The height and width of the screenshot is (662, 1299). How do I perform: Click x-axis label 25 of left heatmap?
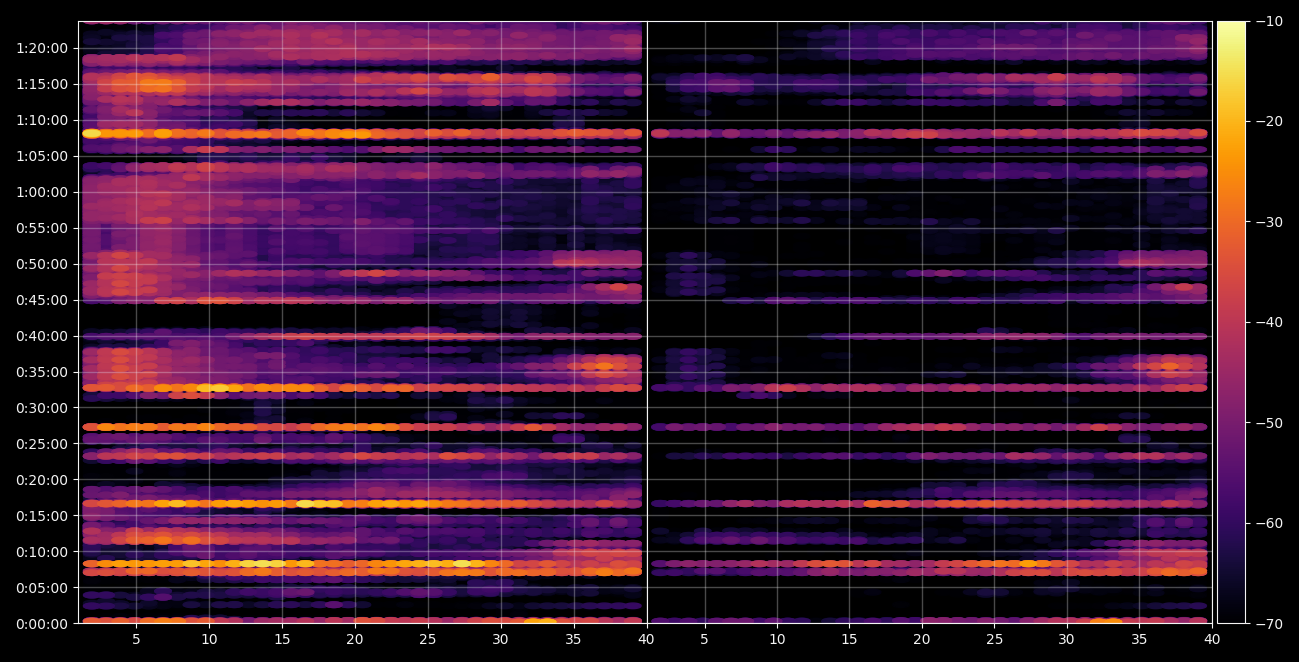point(428,639)
